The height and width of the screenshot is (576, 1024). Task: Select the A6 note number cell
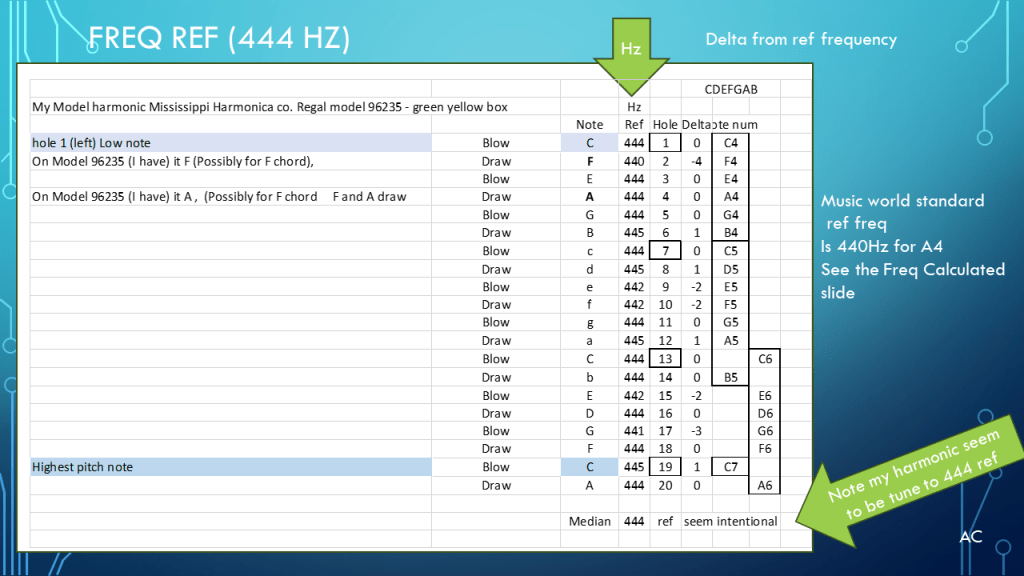point(765,485)
